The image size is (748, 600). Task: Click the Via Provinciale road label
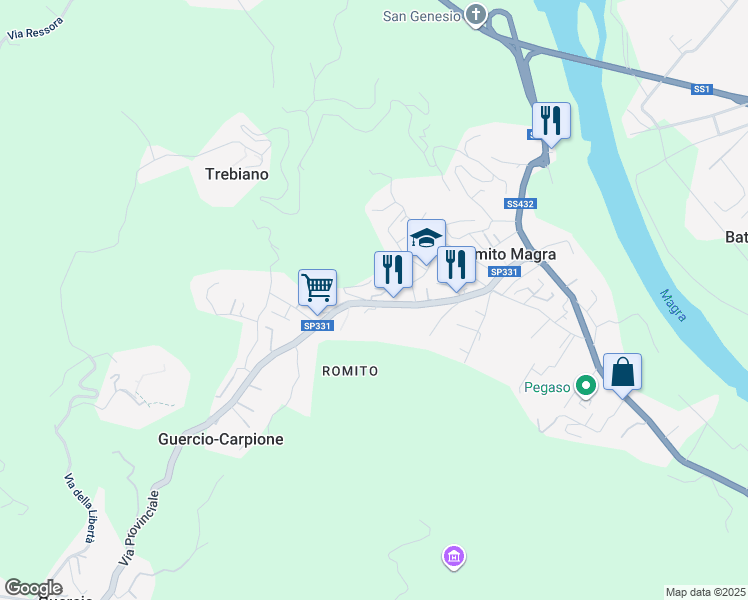pos(140,528)
